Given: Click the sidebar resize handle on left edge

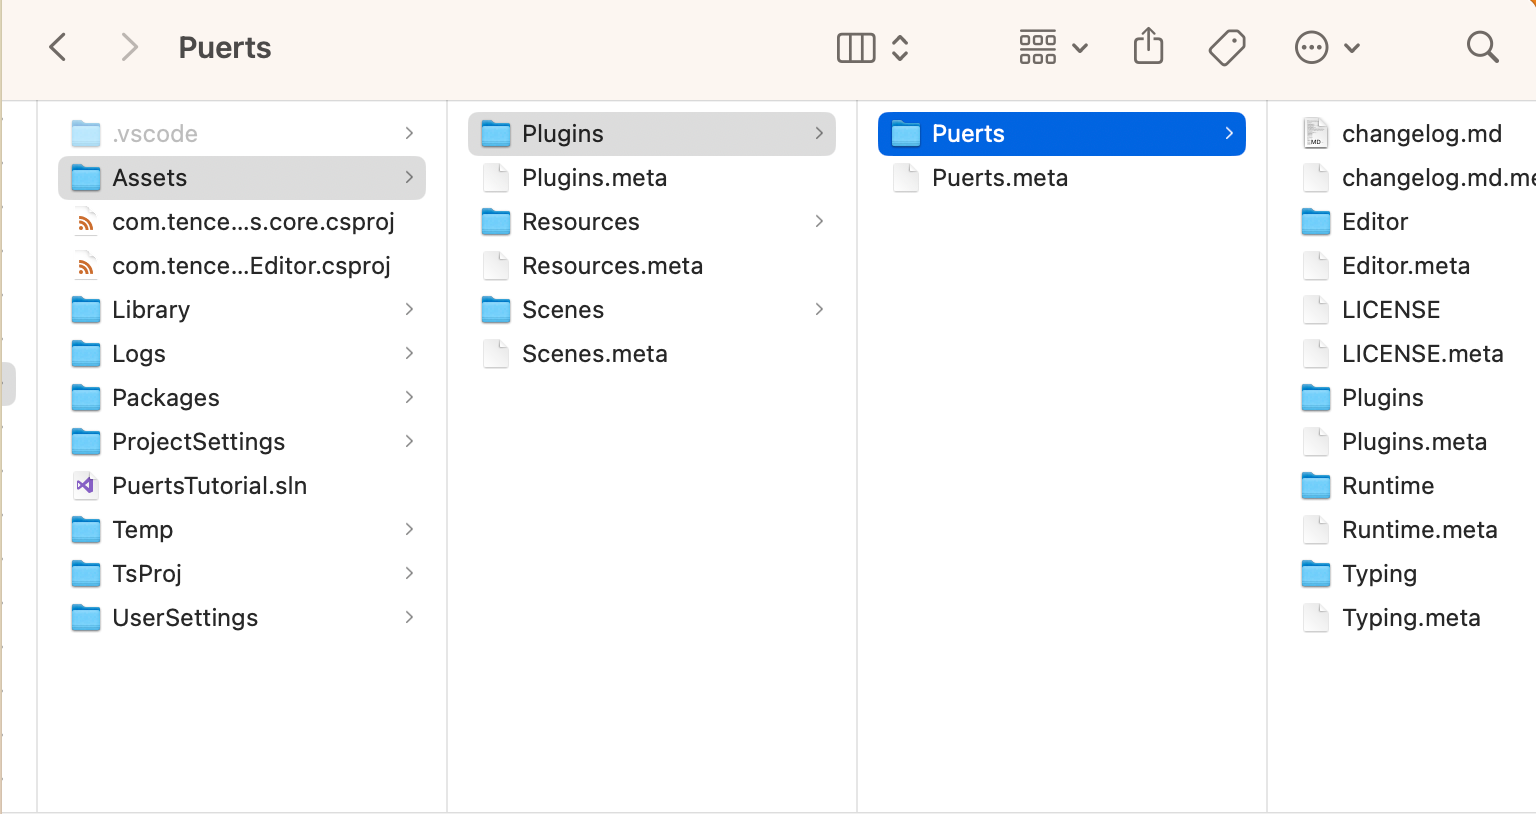Looking at the screenshot, I should click(x=8, y=384).
